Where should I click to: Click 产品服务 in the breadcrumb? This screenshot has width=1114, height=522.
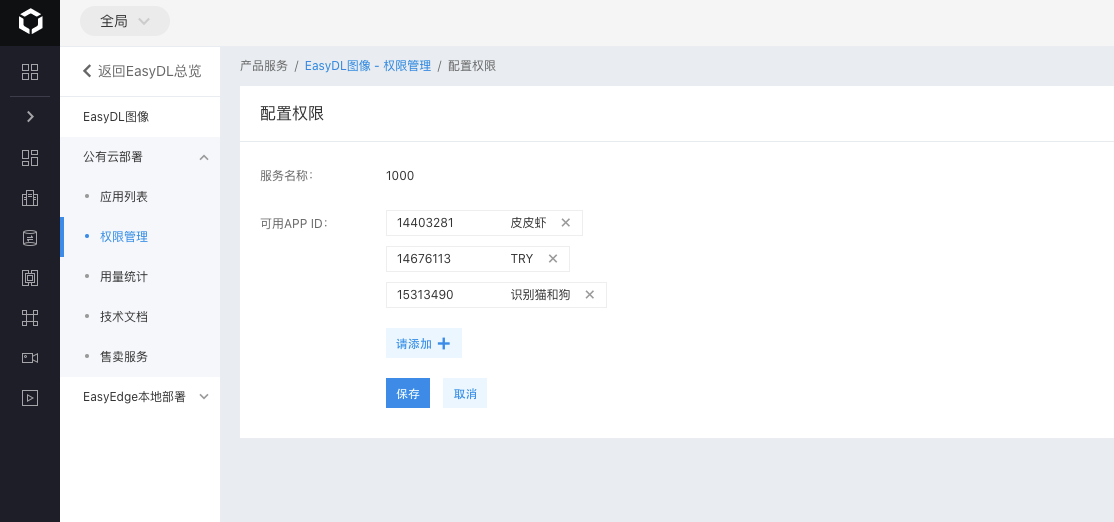264,66
